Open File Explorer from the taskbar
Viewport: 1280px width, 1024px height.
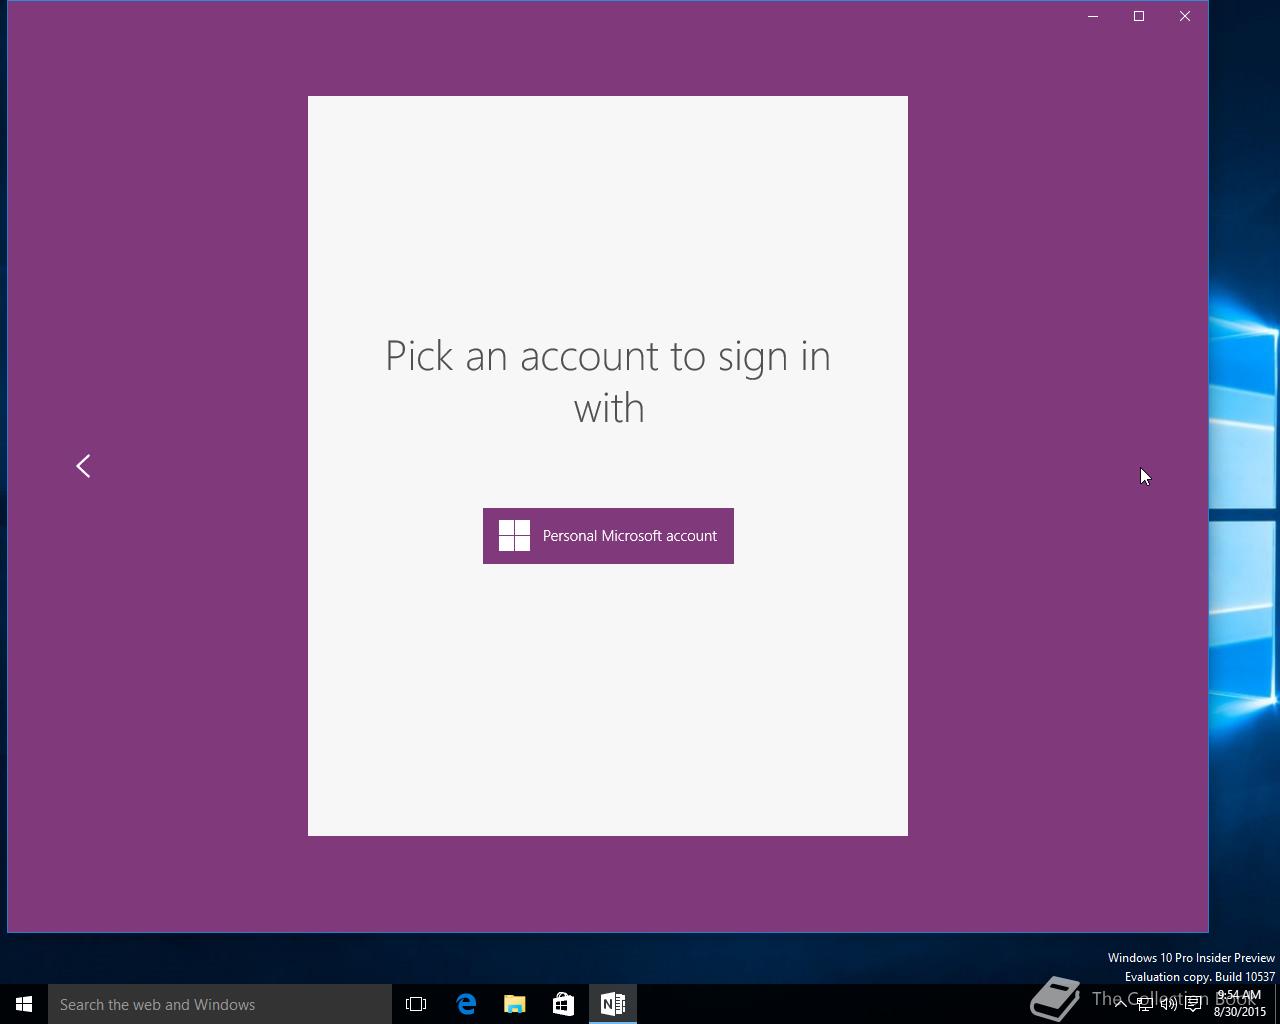(515, 1004)
